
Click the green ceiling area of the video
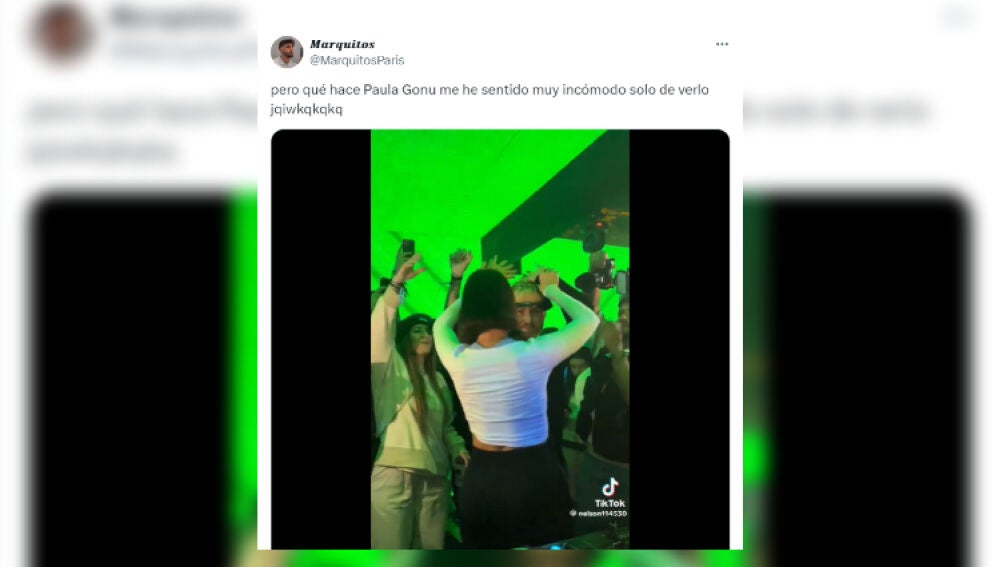click(x=459, y=185)
